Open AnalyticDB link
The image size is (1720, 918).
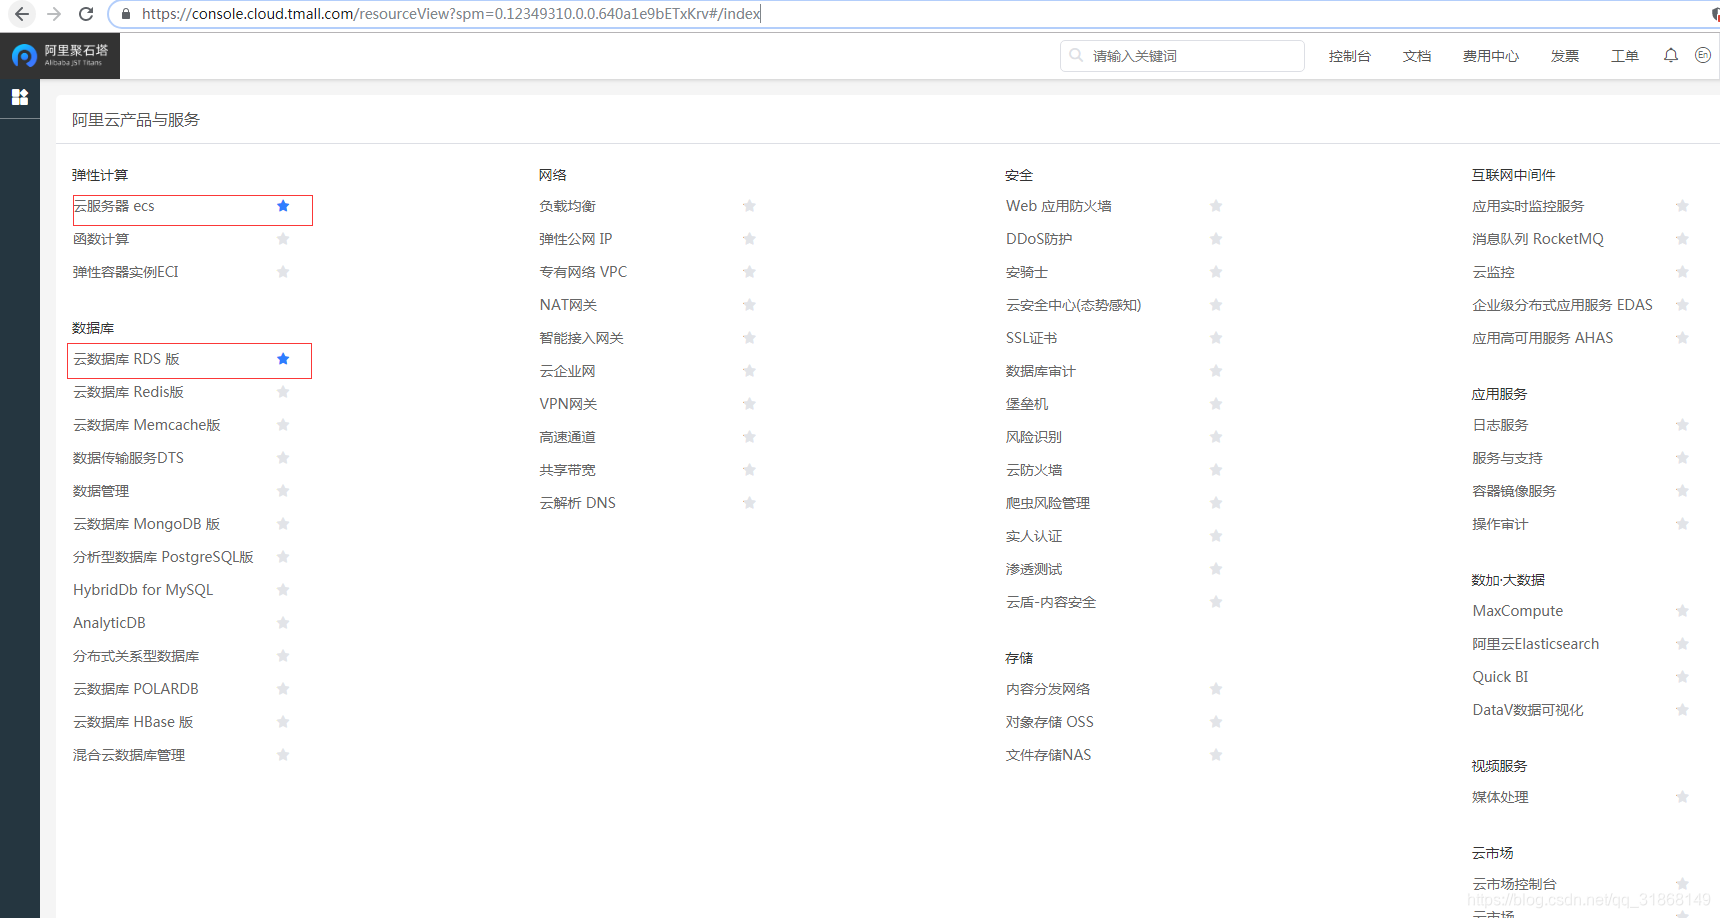109,623
